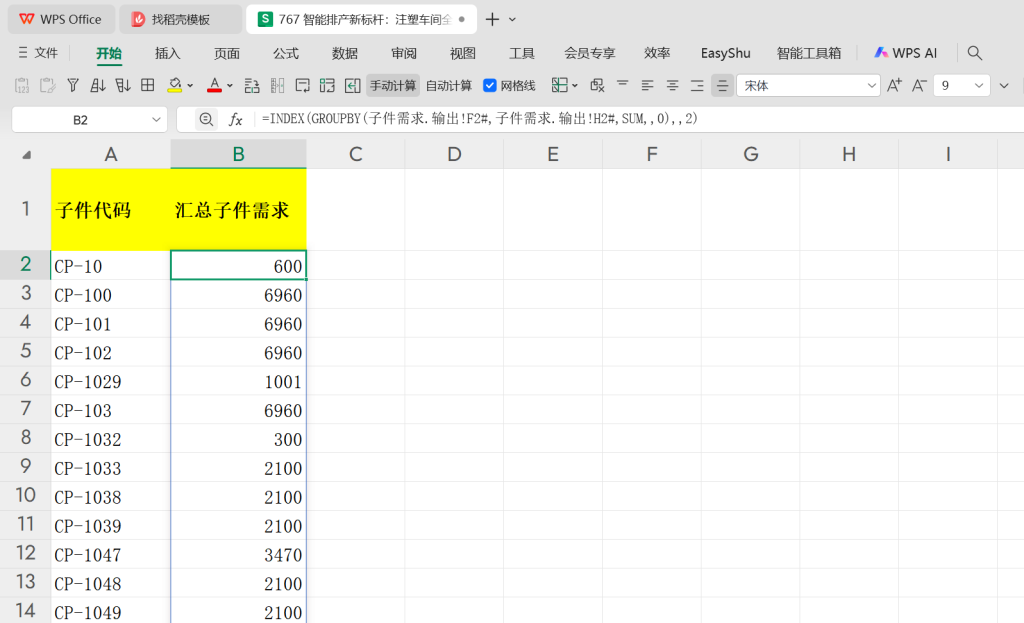The width and height of the screenshot is (1024, 623).
Task: Click the green-arrow indent panel icon
Action: click(x=353, y=86)
